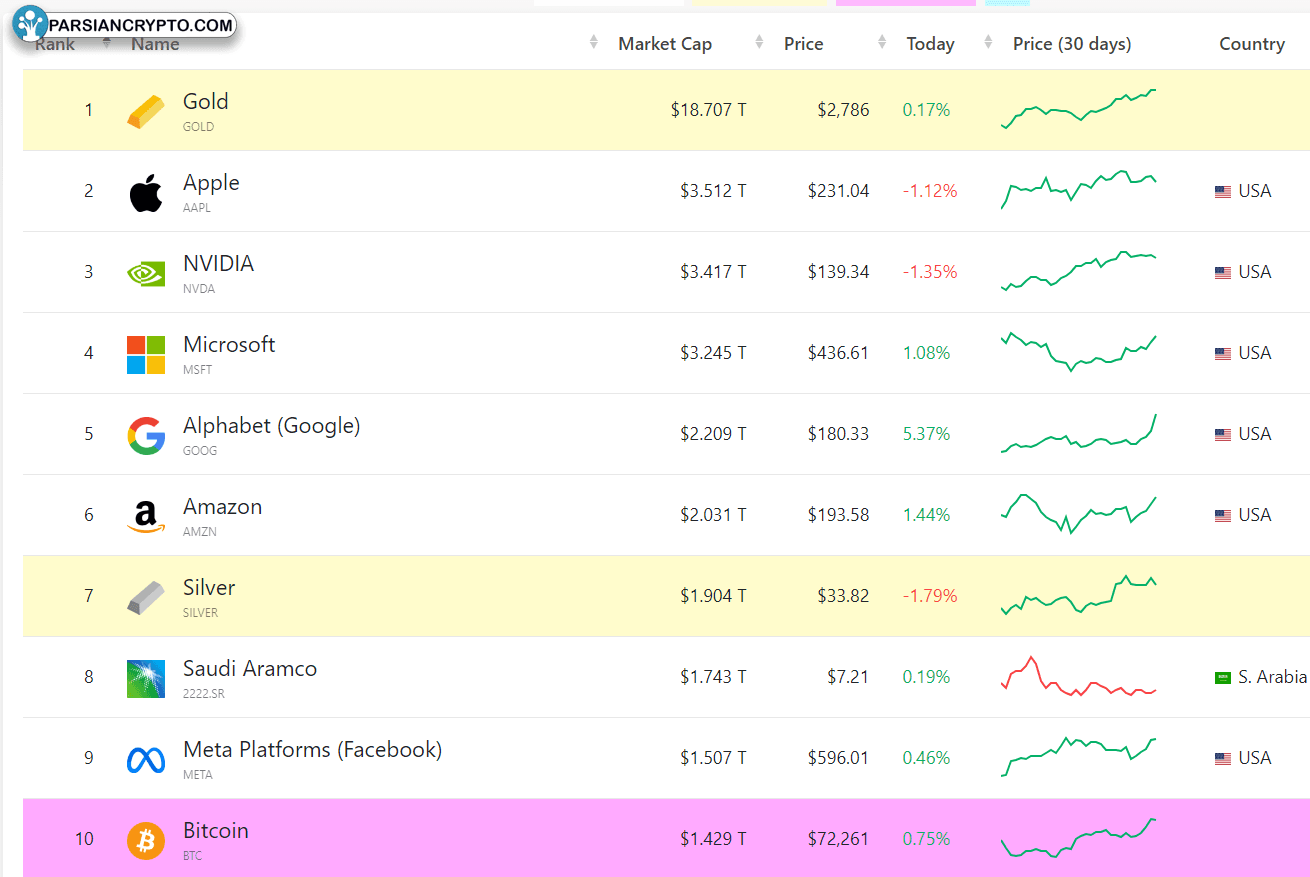The image size is (1310, 877).
Task: Open the Gold asset link
Action: click(206, 101)
